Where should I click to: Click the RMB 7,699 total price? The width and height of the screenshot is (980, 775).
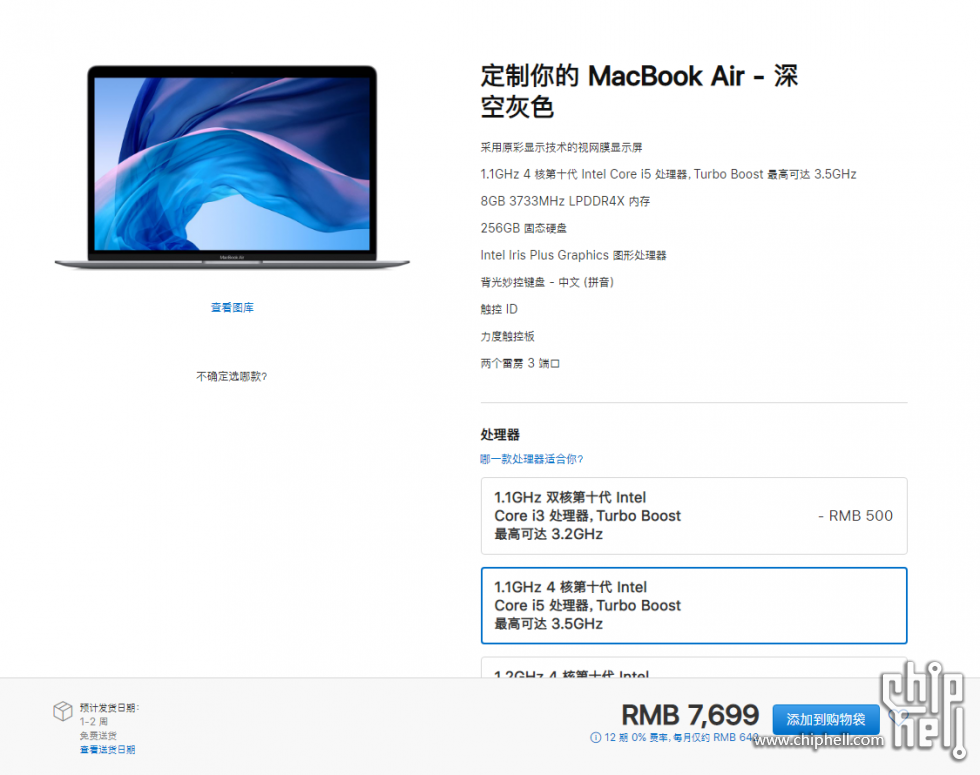(x=690, y=714)
